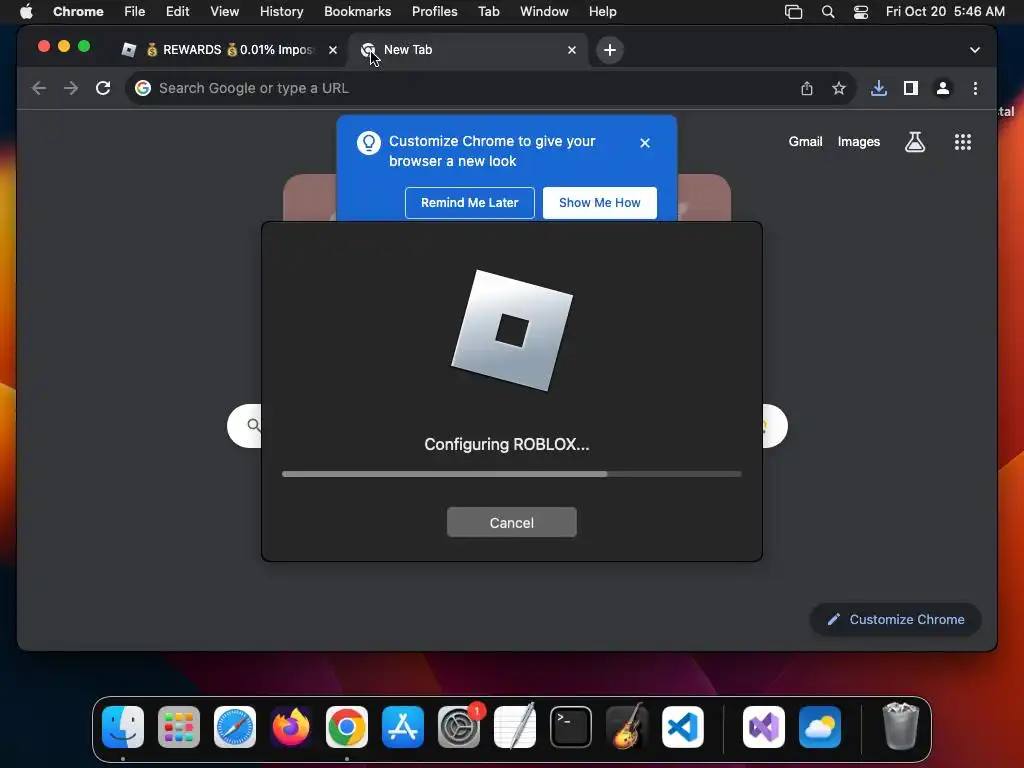Open Weather app from the Dock
1024x768 pixels.
(820, 727)
